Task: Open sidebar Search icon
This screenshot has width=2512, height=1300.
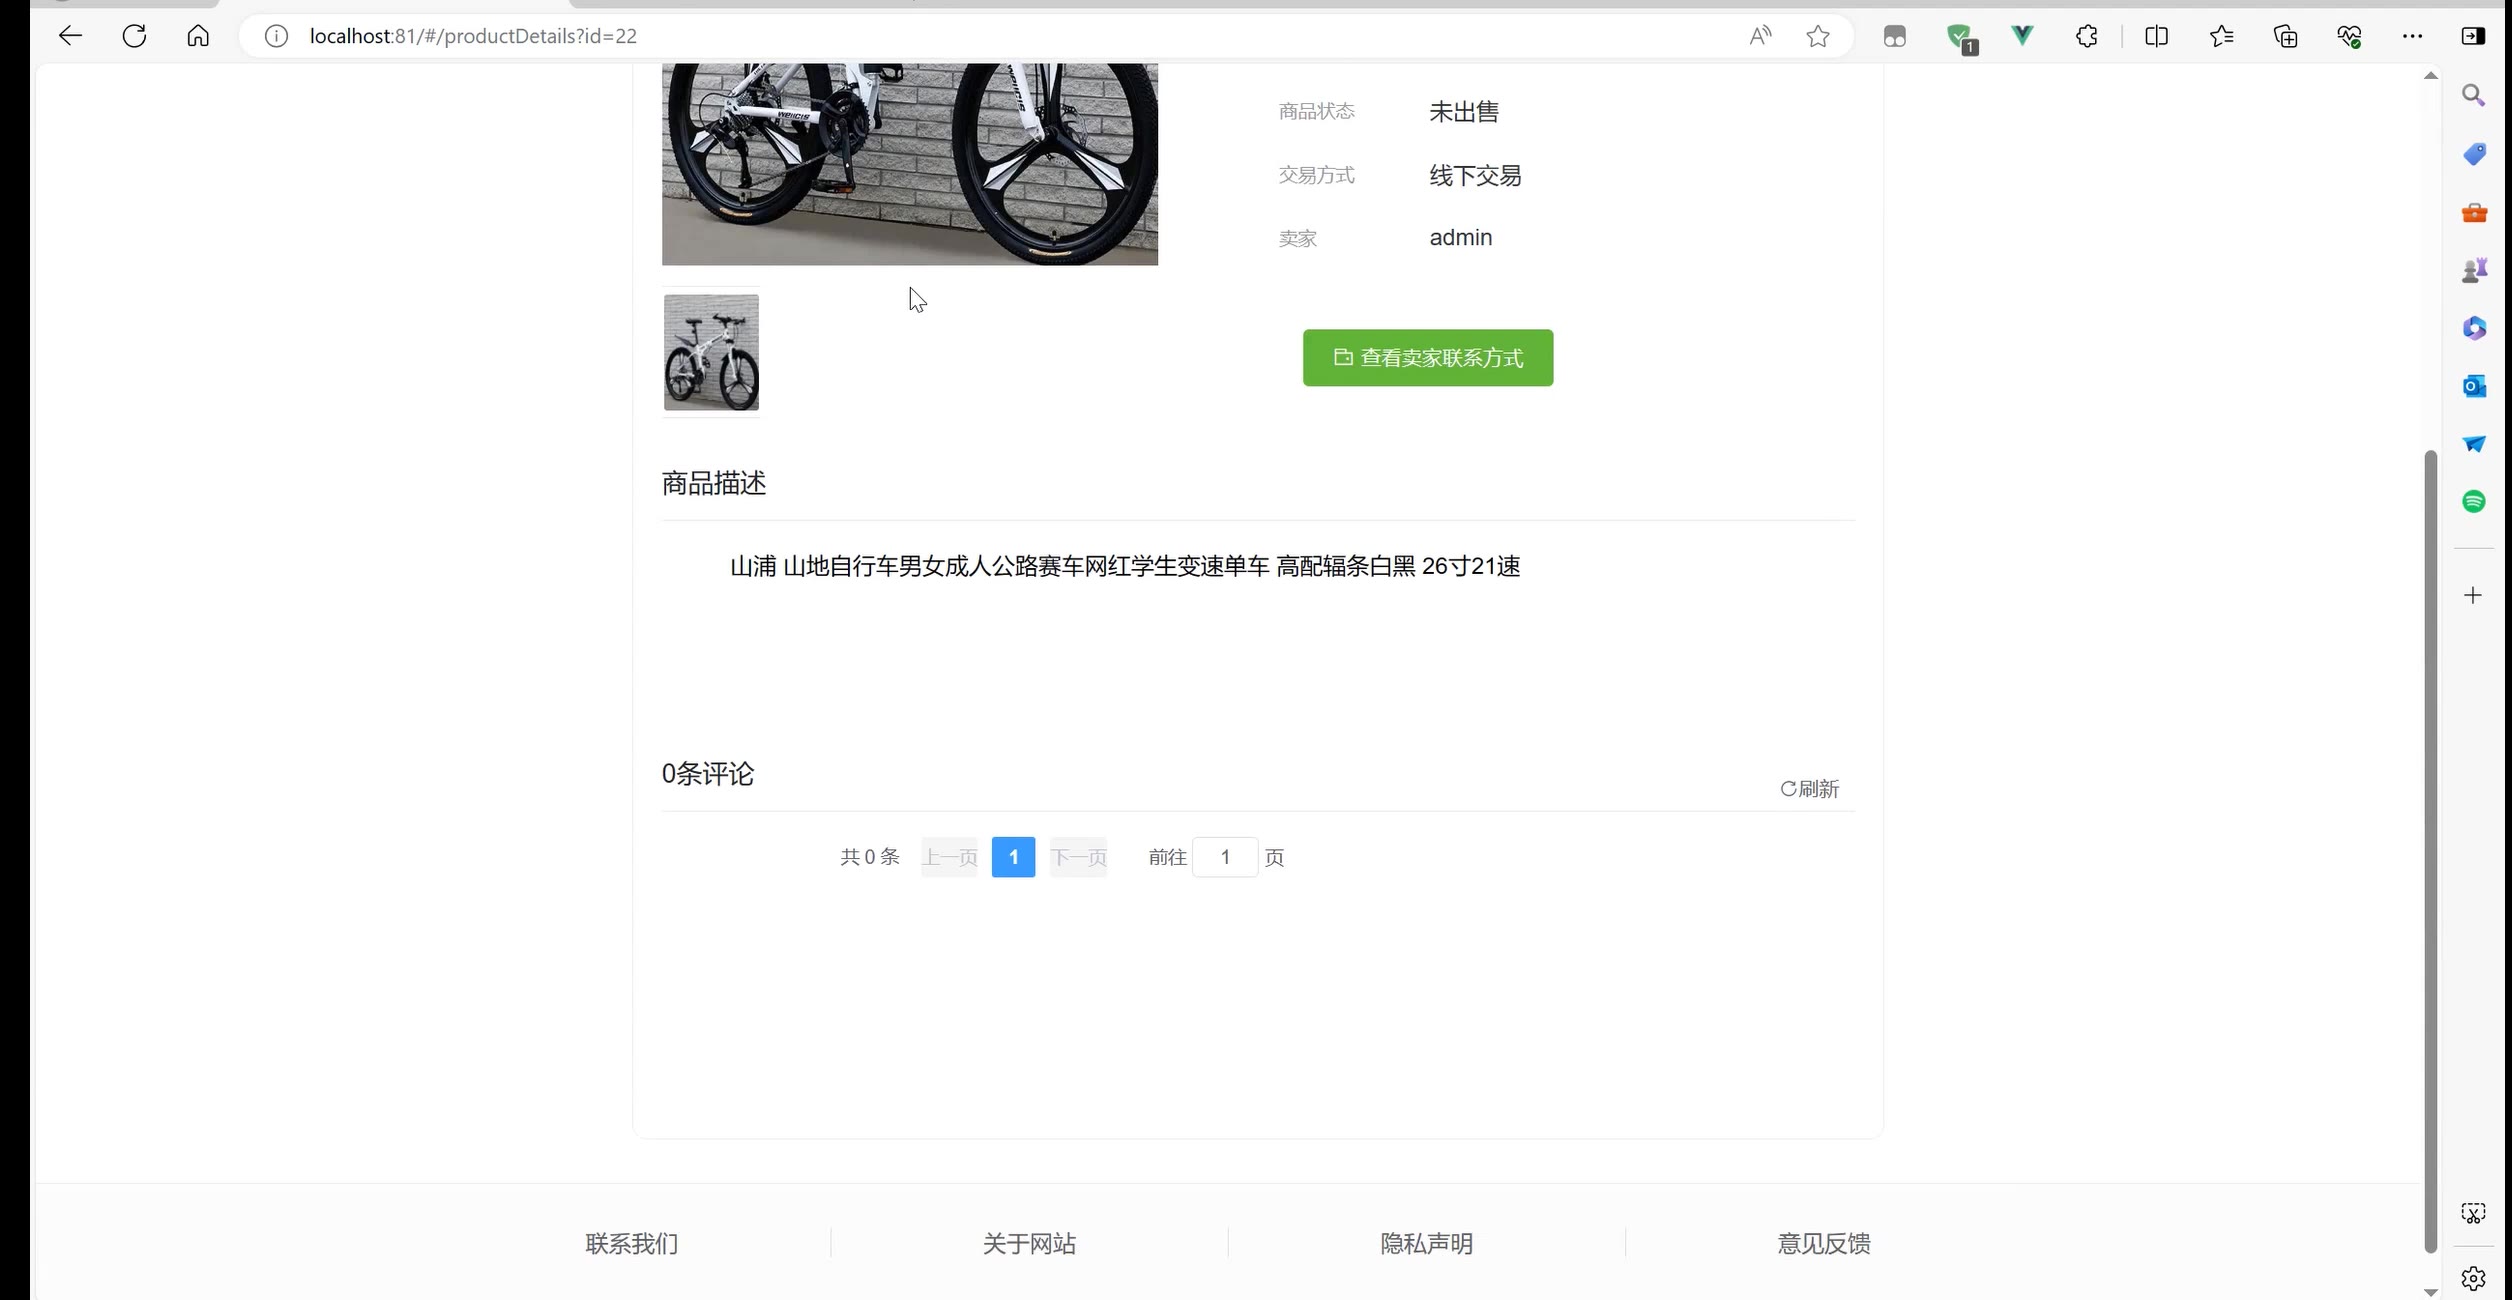Action: point(2474,96)
